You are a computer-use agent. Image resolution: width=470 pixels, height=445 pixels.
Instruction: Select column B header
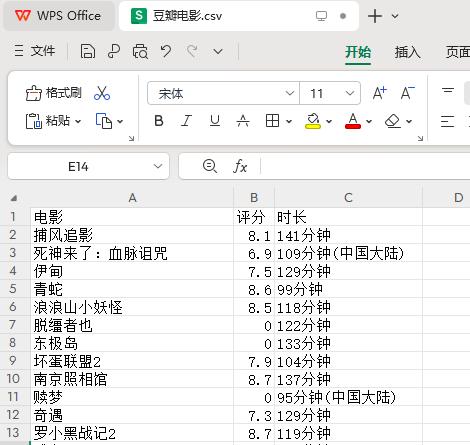(254, 198)
